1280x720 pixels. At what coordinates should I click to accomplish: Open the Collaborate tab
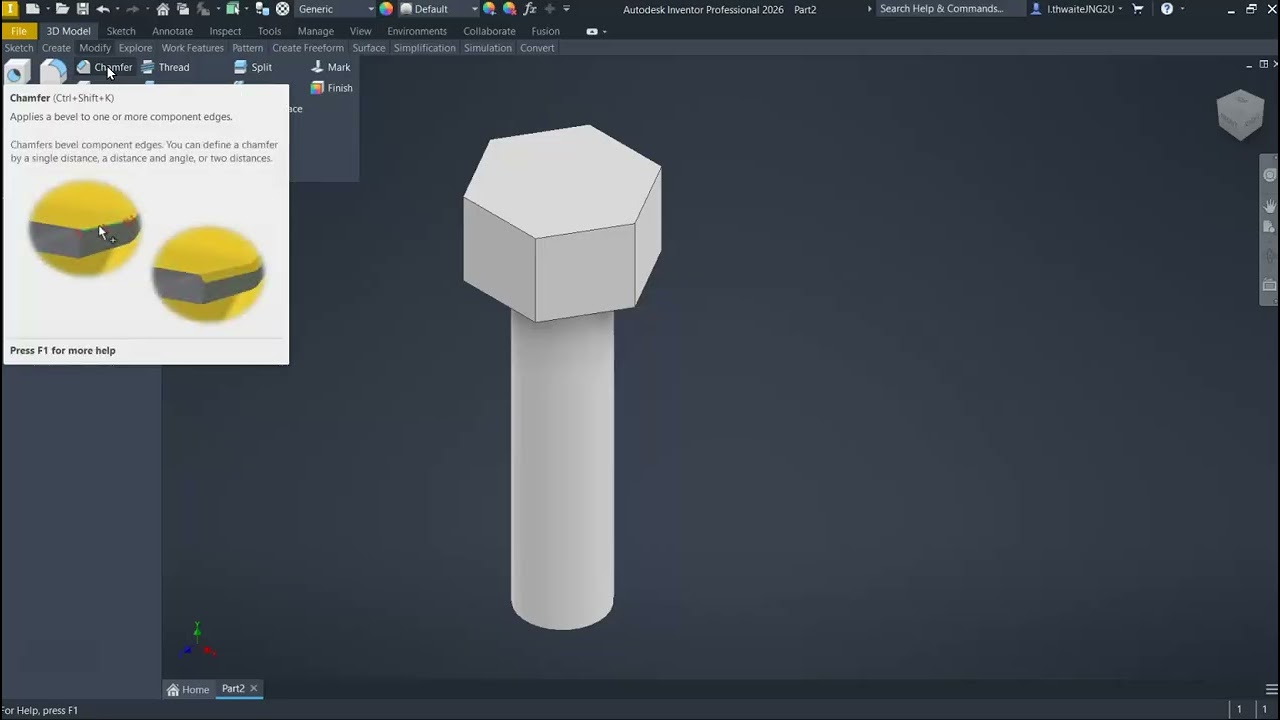pyautogui.click(x=489, y=31)
